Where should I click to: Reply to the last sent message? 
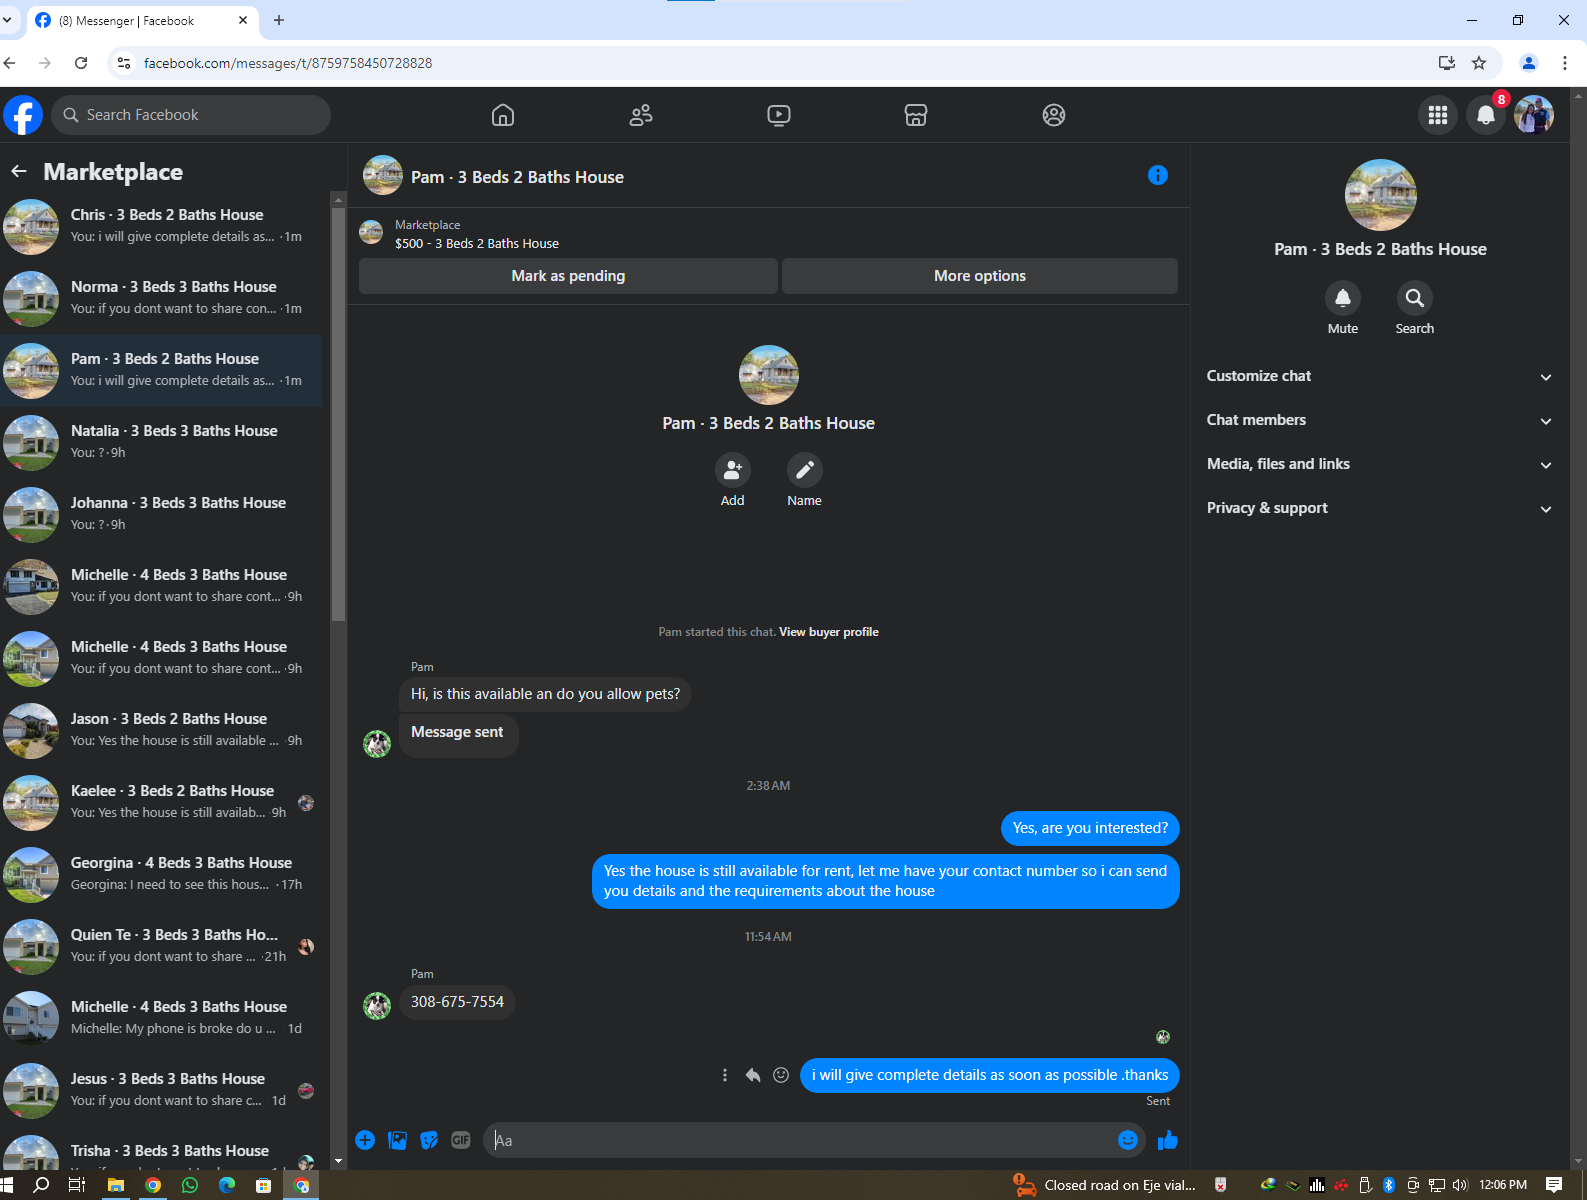pos(753,1075)
